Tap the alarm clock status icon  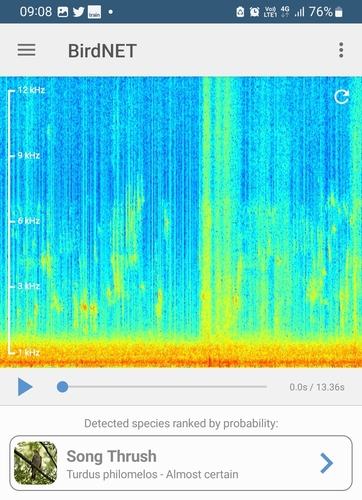[x=255, y=12]
